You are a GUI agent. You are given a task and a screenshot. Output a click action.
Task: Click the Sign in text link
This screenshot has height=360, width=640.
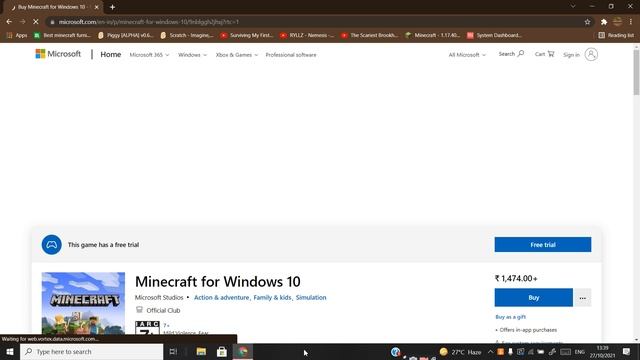pyautogui.click(x=571, y=55)
